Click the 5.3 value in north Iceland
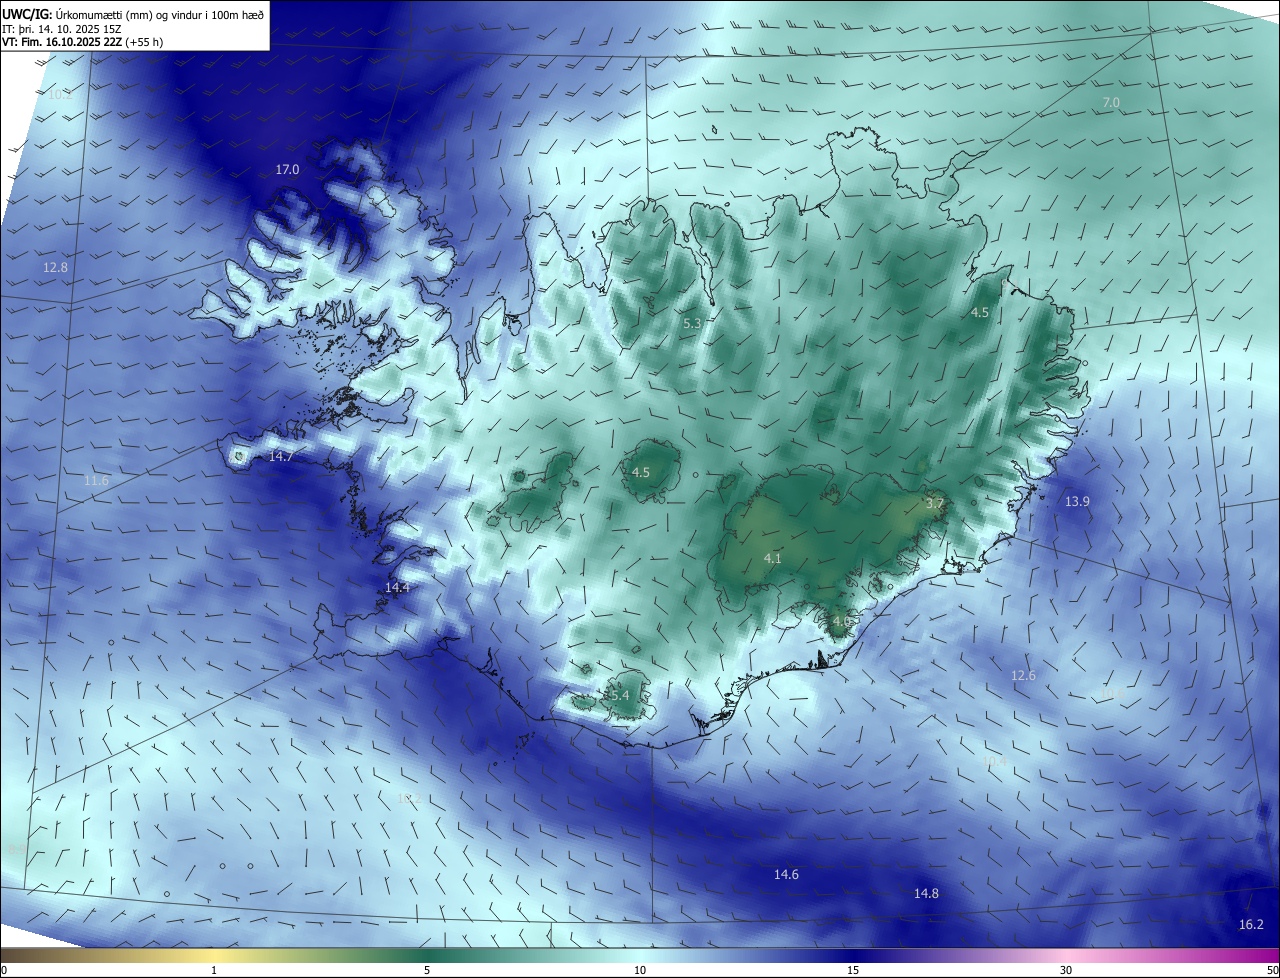 [x=692, y=324]
